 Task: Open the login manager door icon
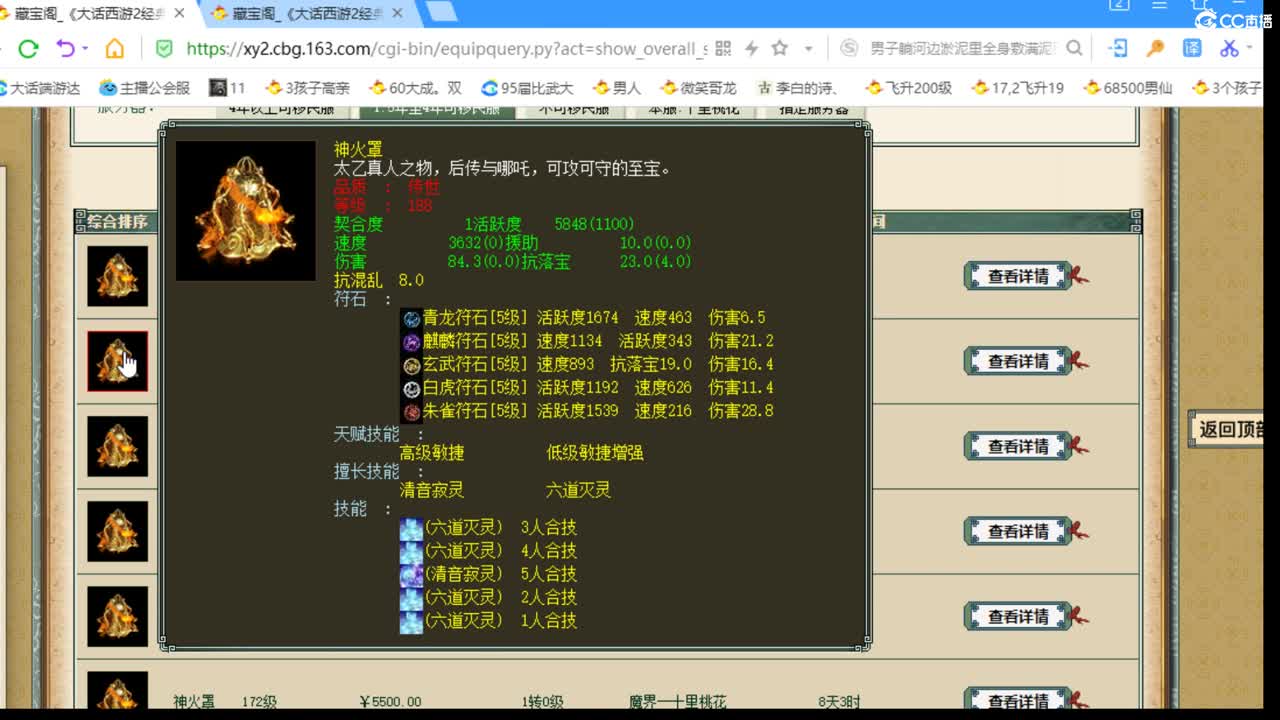[x=1119, y=48]
